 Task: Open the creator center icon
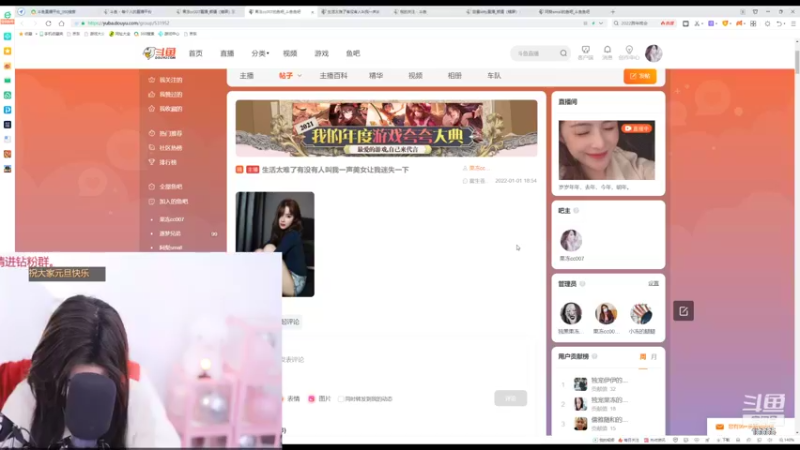[629, 52]
